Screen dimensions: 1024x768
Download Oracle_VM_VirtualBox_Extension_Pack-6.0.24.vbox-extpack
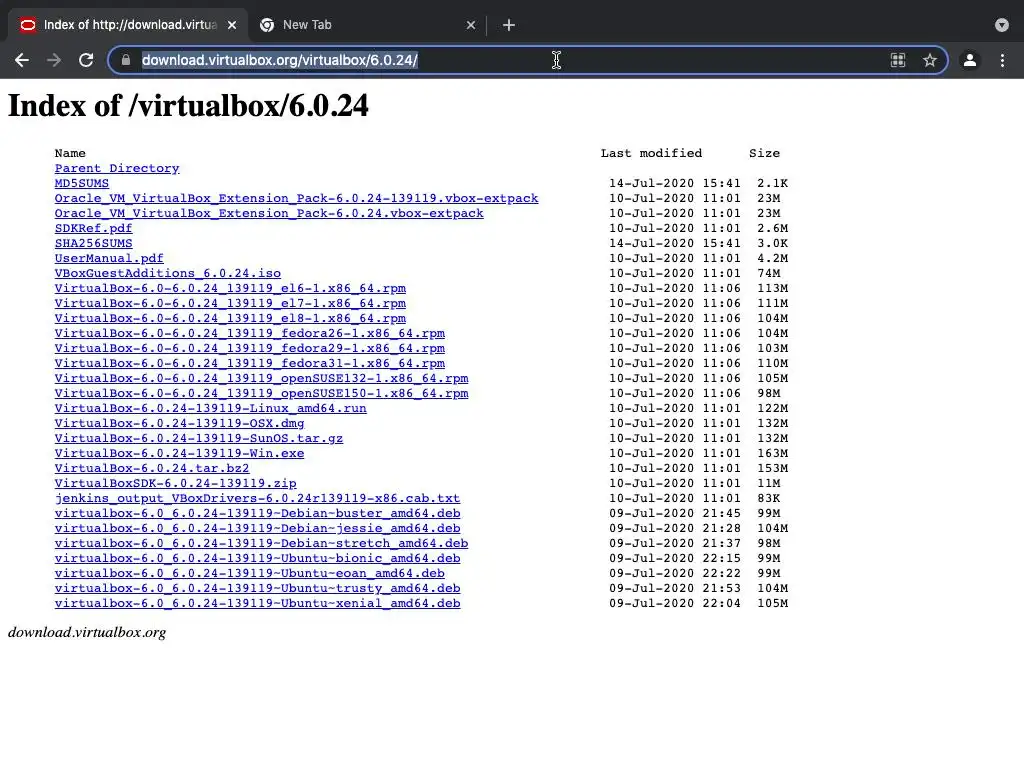[269, 214]
